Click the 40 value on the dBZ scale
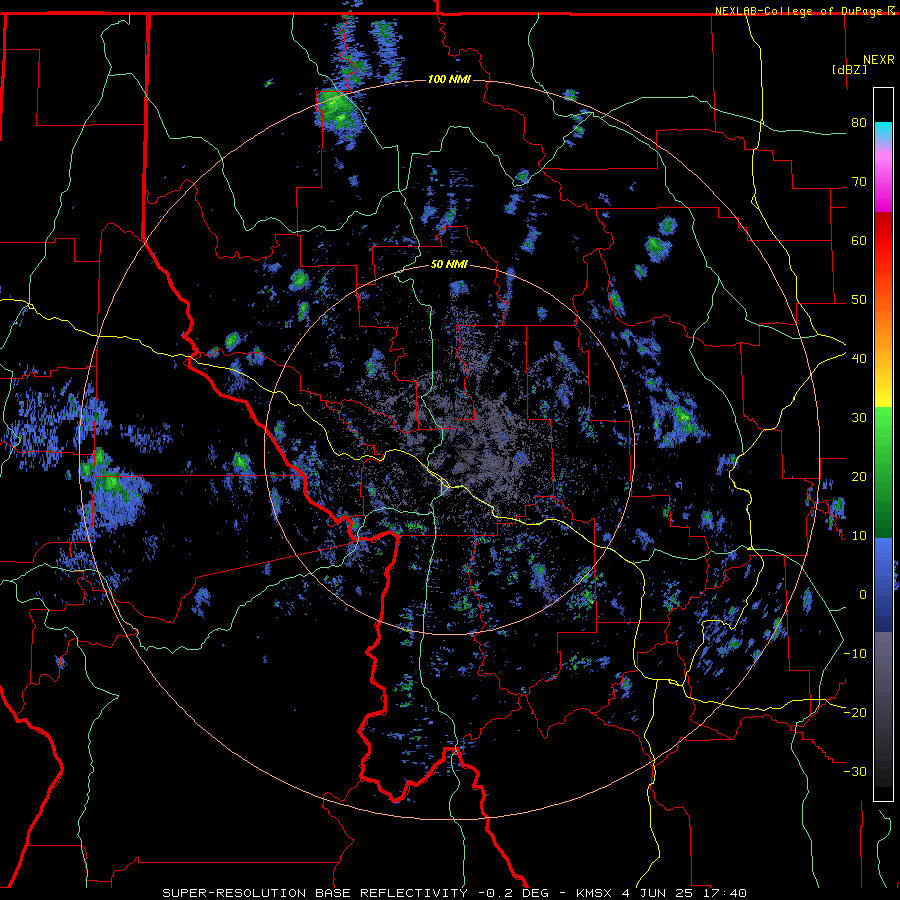Image resolution: width=900 pixels, height=900 pixels. point(859,359)
